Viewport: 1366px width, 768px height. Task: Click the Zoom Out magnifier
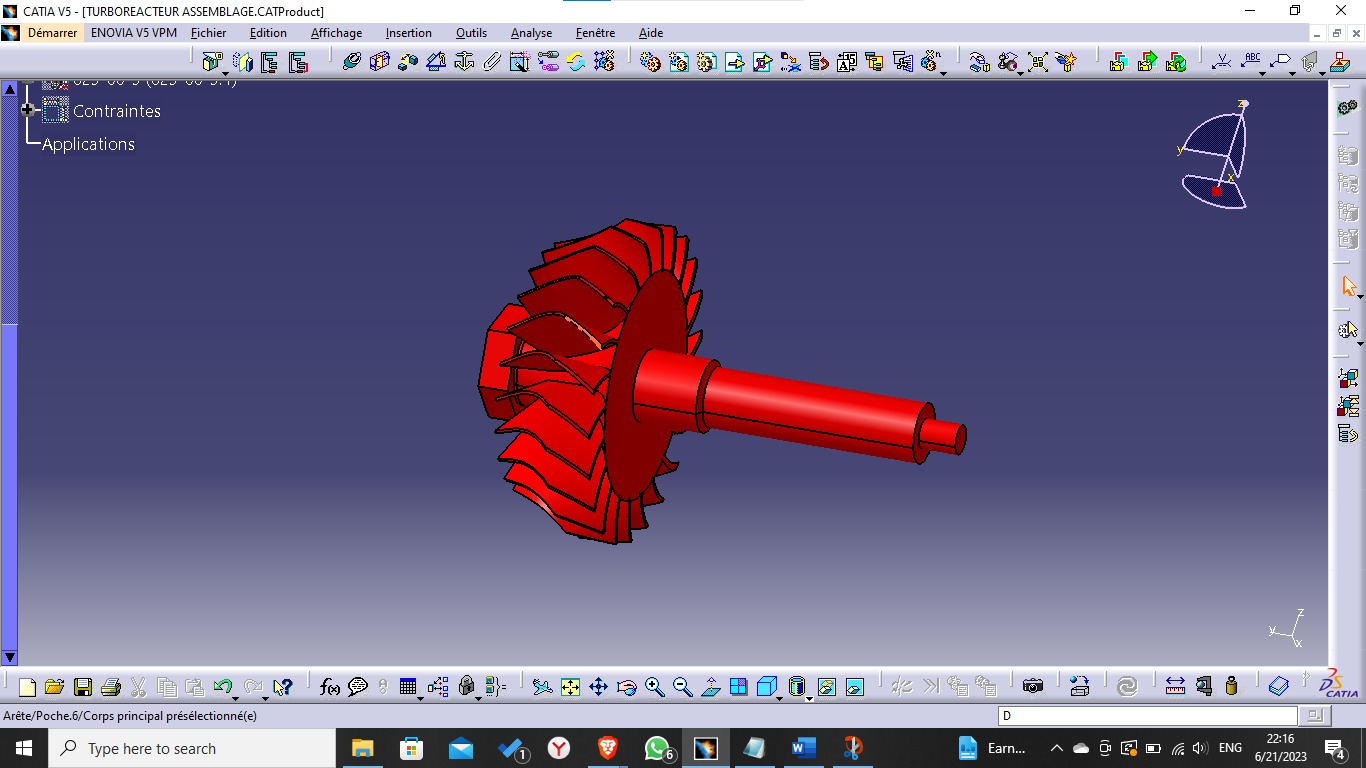click(x=683, y=687)
